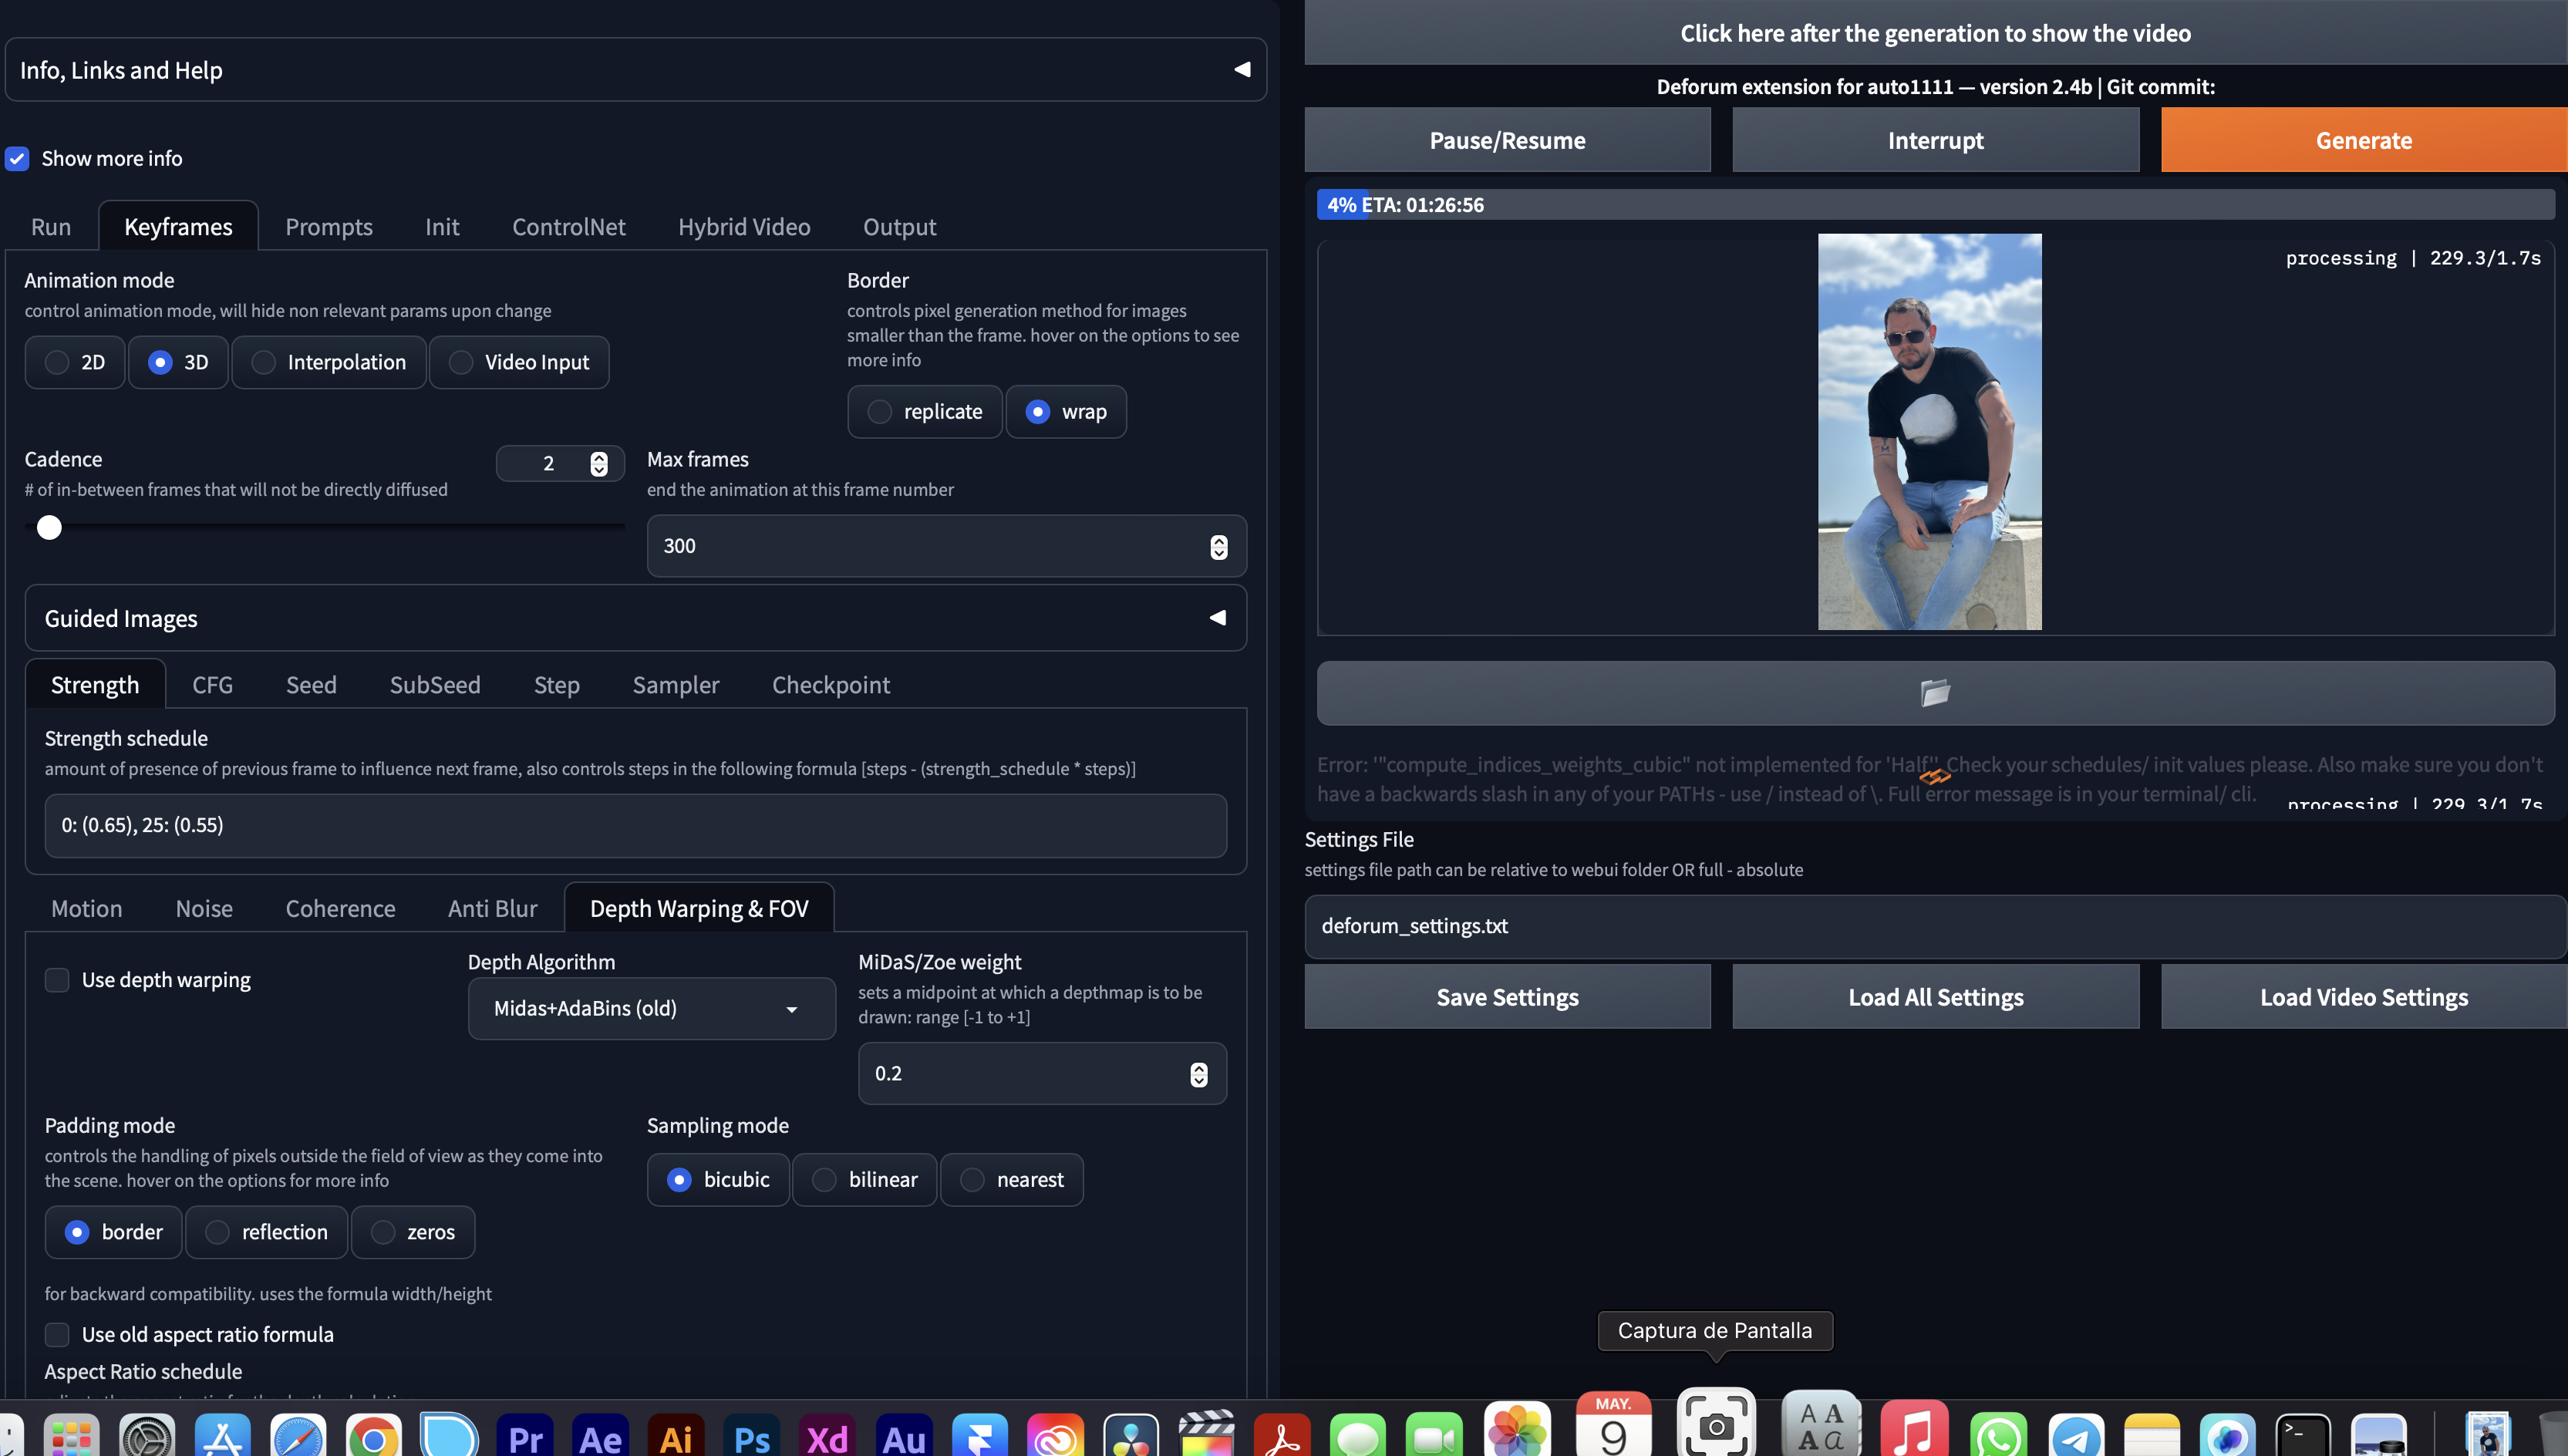Click the Cadence slider handle
Image resolution: width=2568 pixels, height=1456 pixels.
point(49,527)
